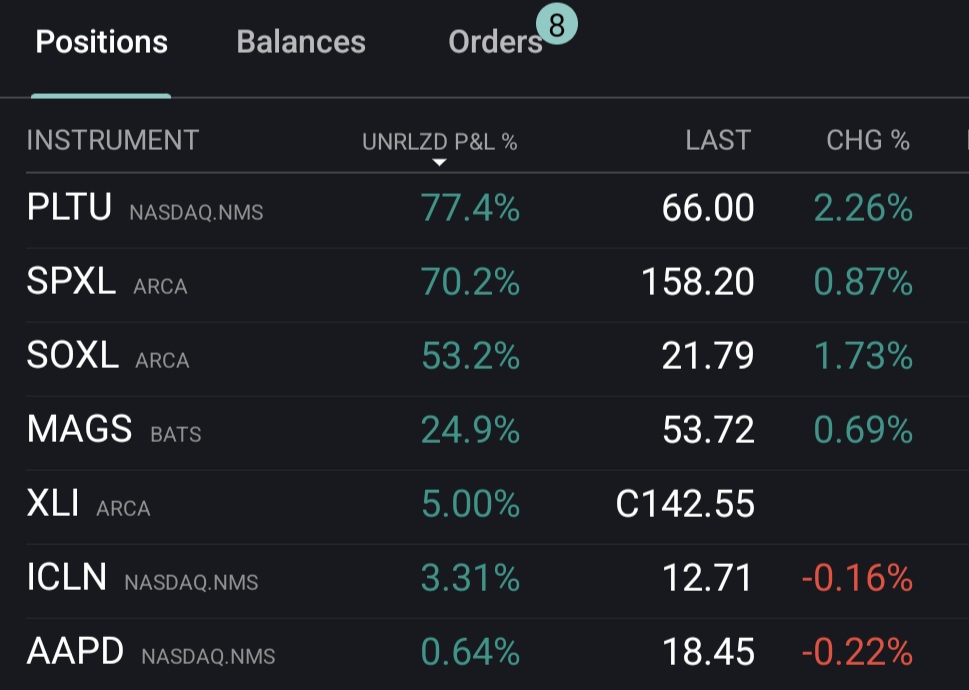Click SPXL's last price 158.20
Image resolution: width=969 pixels, height=690 pixels.
point(698,283)
